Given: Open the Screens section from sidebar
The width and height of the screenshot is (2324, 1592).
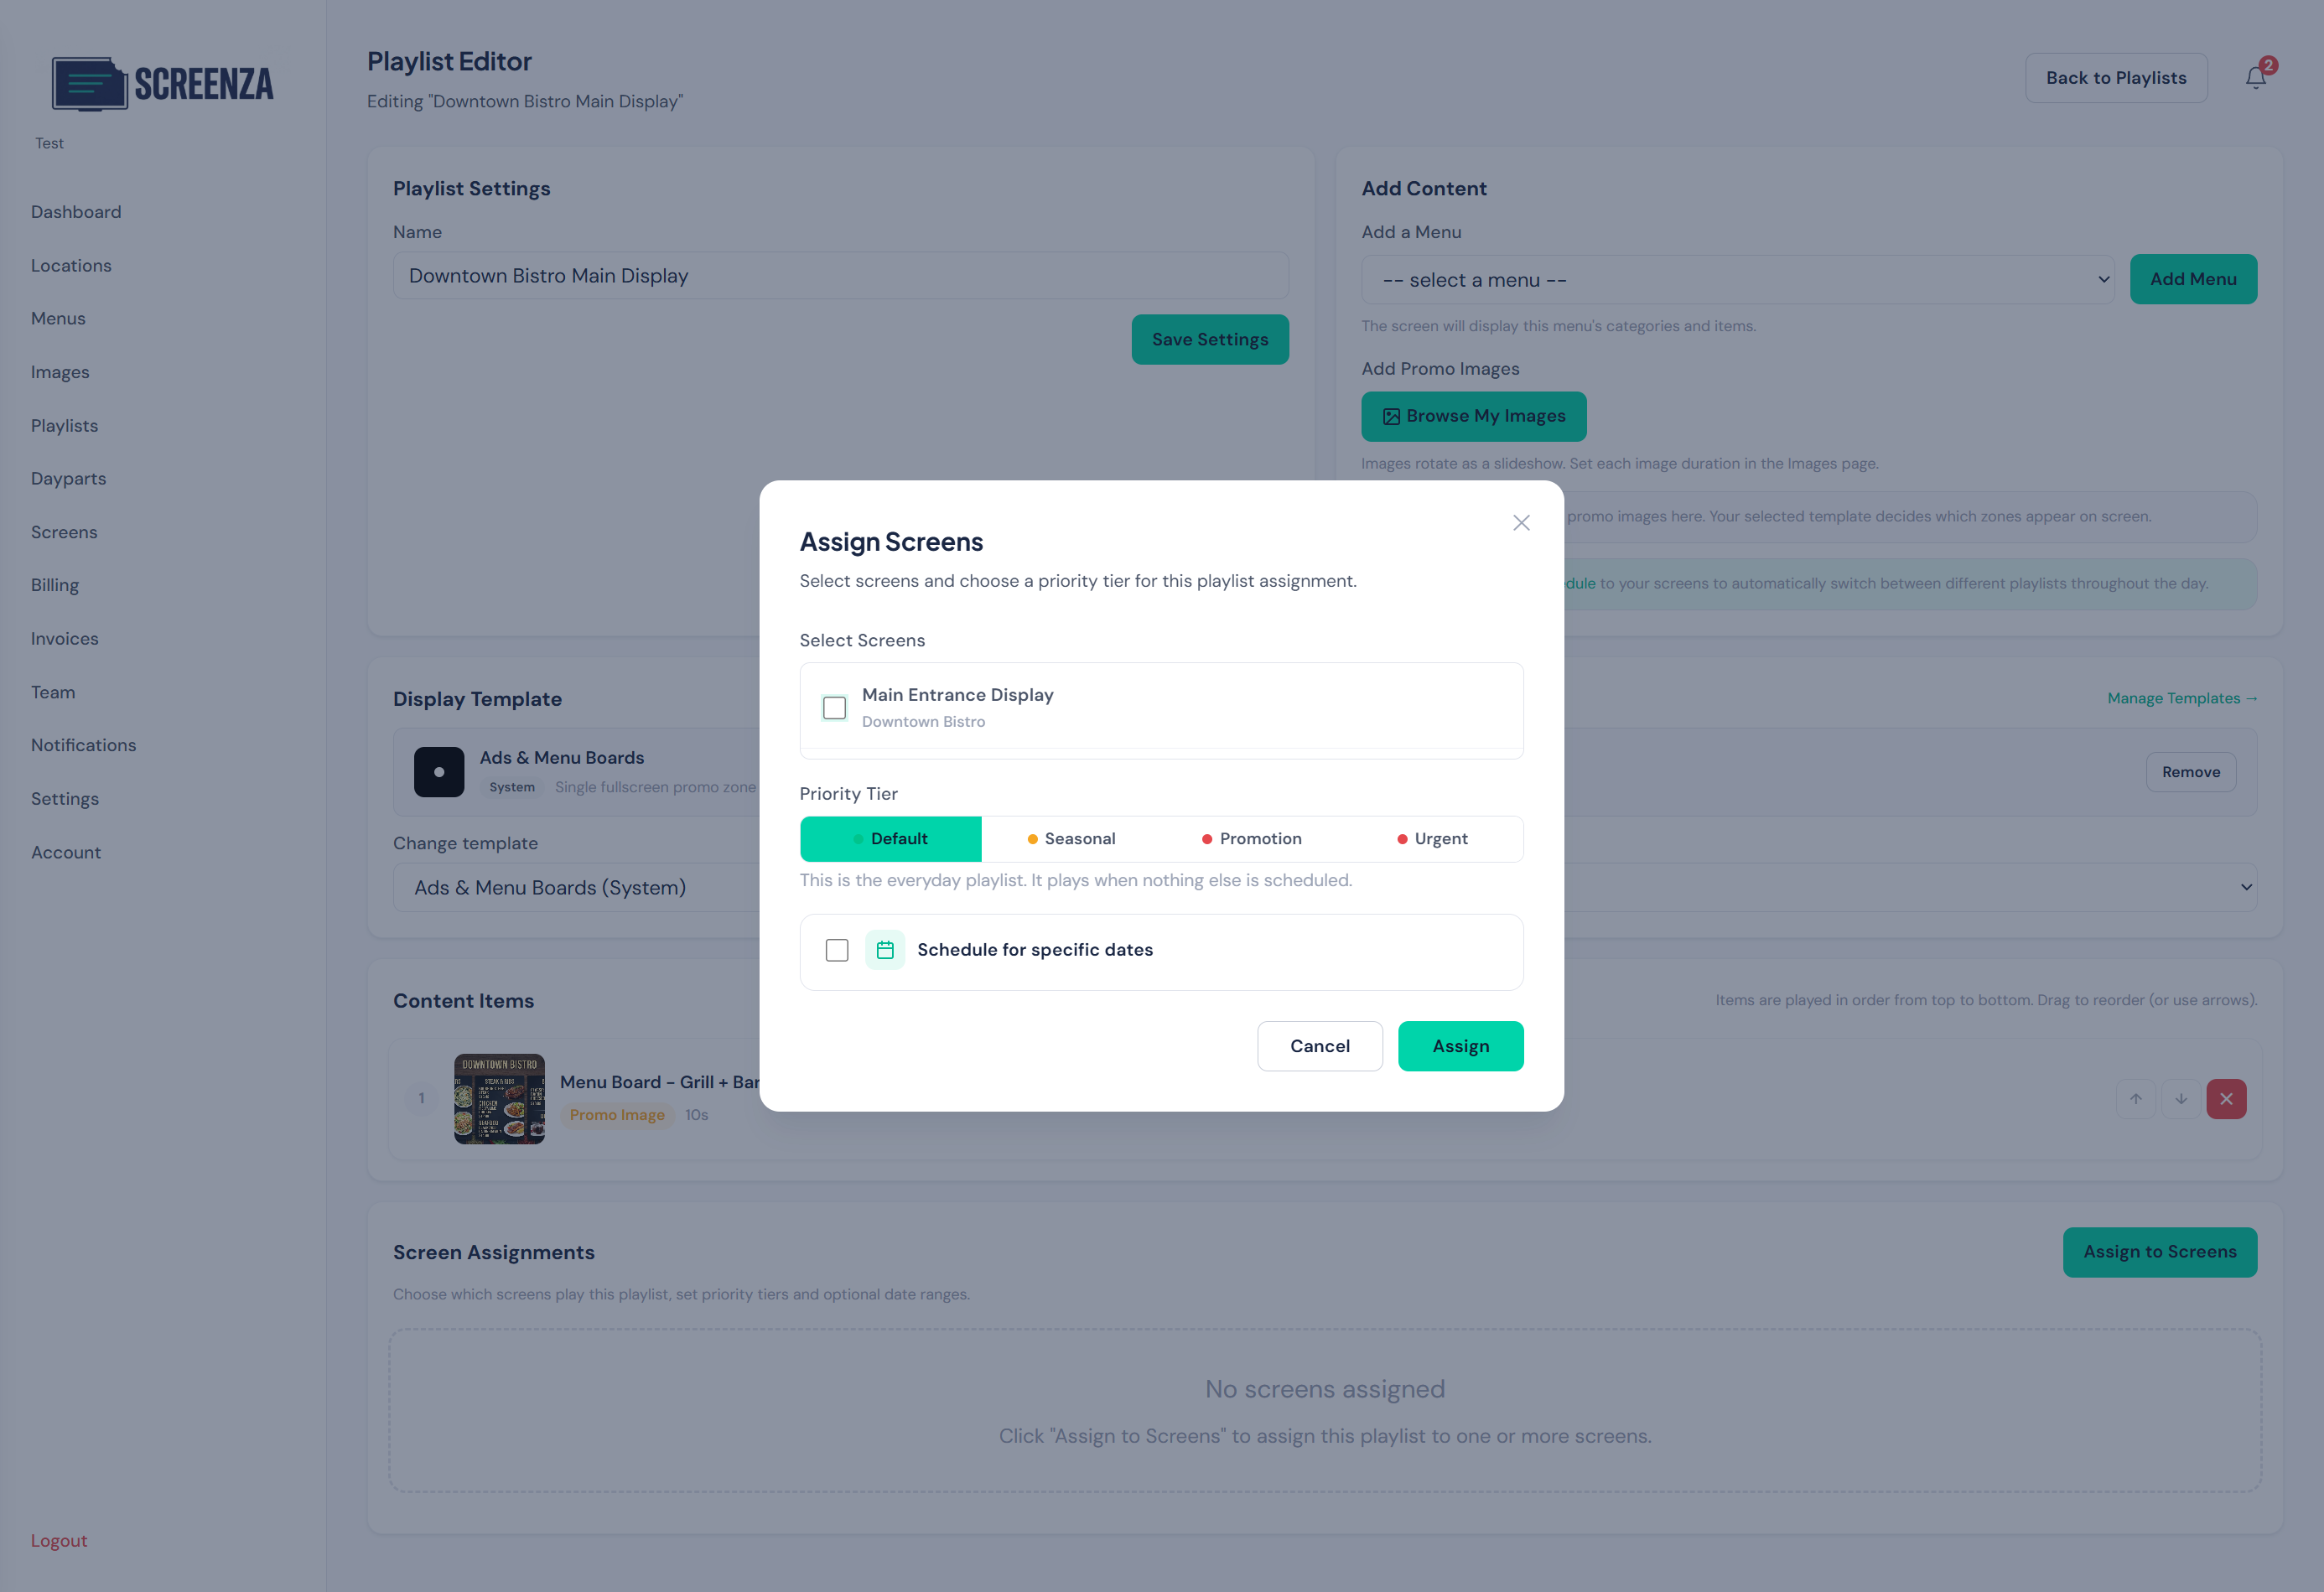Looking at the screenshot, I should coord(64,531).
